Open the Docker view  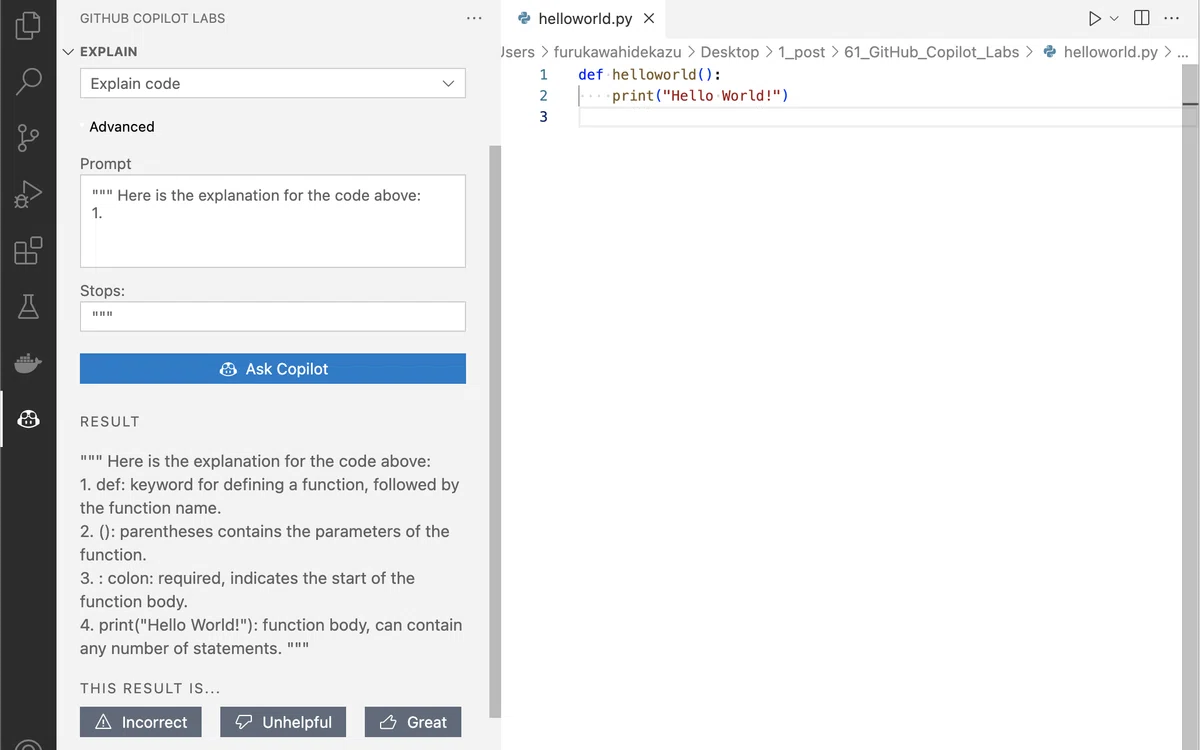tap(28, 362)
